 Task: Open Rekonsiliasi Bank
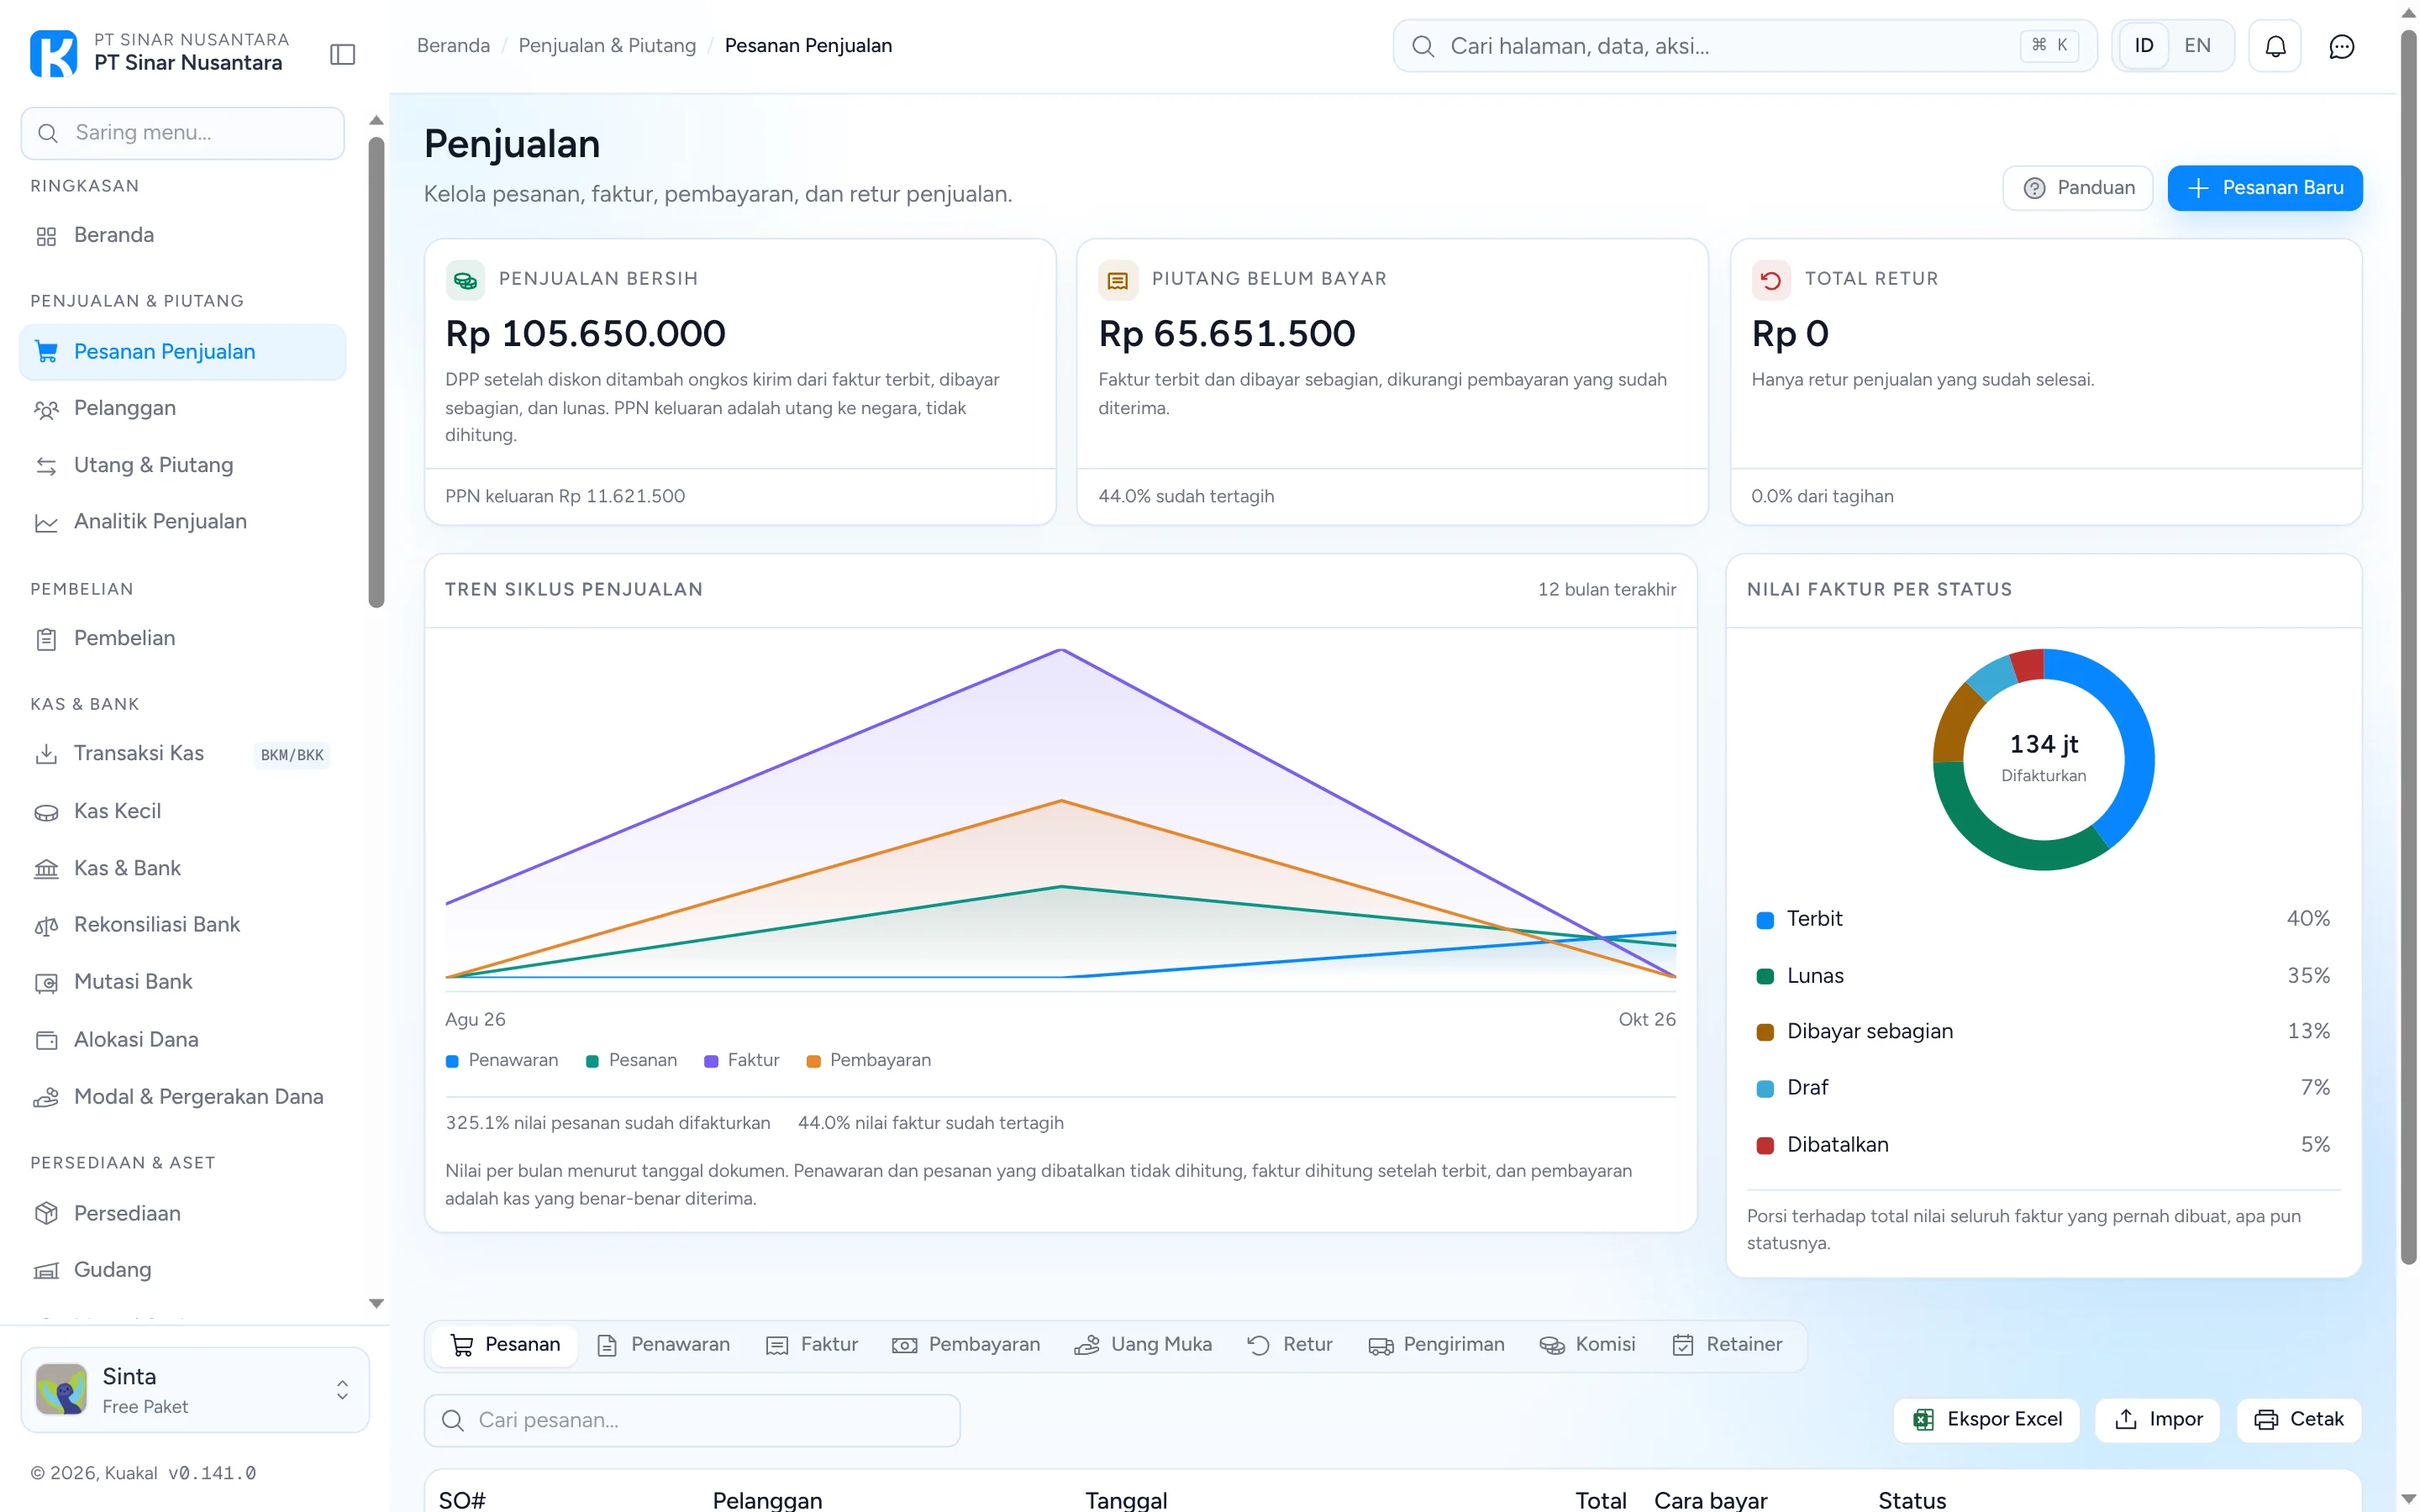pos(183,925)
